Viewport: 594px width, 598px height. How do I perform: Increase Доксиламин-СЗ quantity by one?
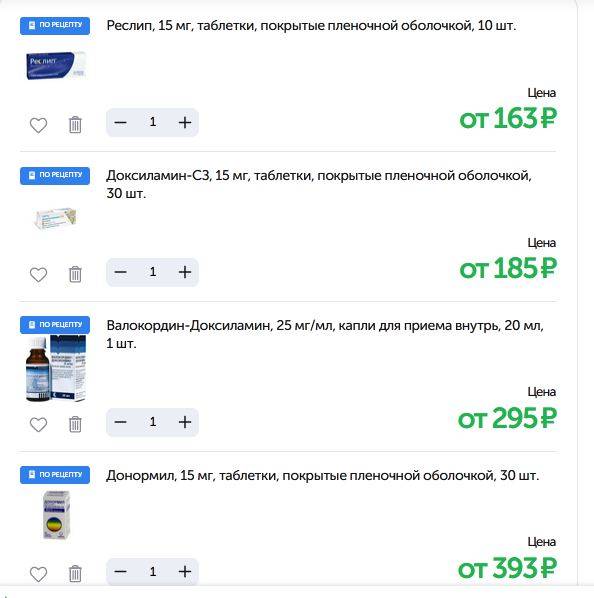point(185,272)
